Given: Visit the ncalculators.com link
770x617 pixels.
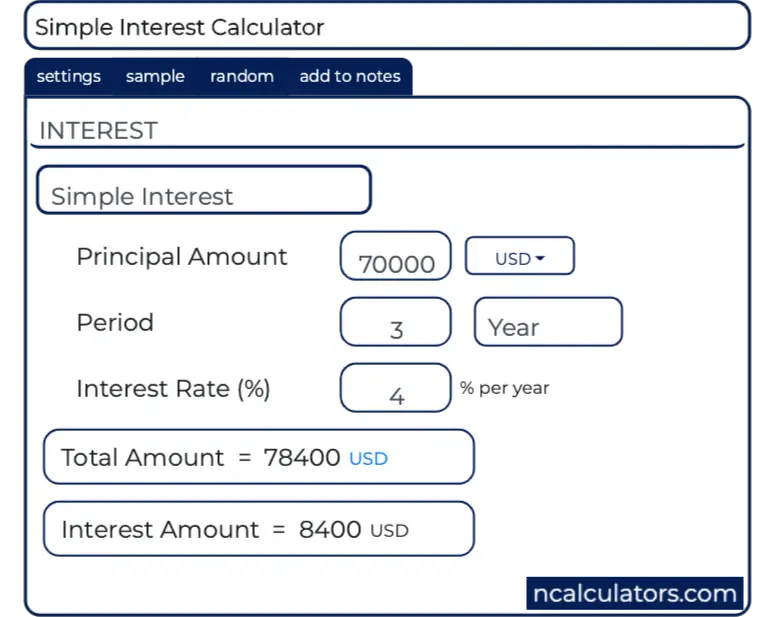Looking at the screenshot, I should pyautogui.click(x=634, y=593).
